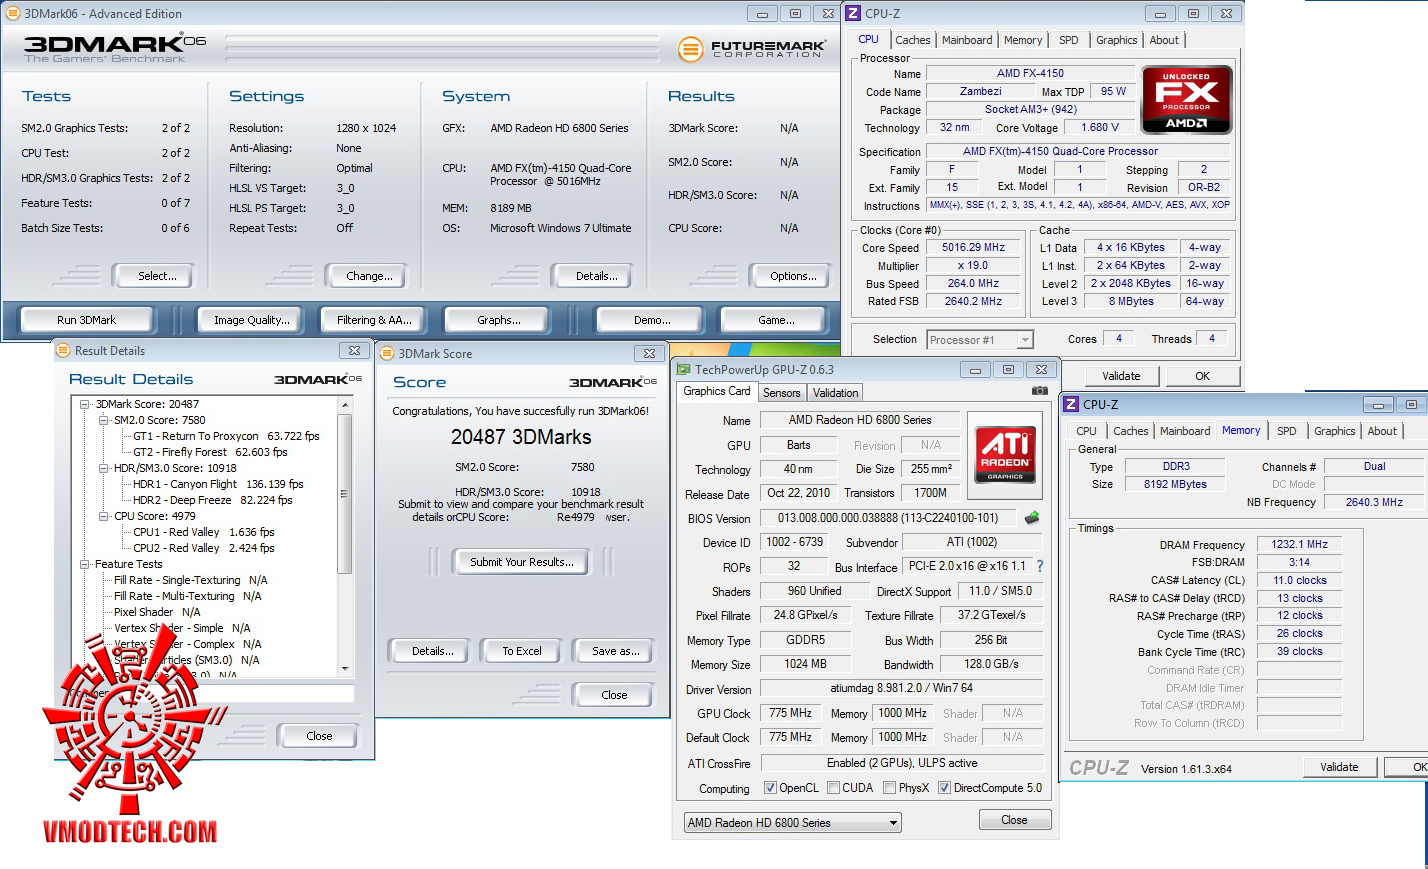
Task: Open Mainboard tab in upper CPU-Z window
Action: pyautogui.click(x=967, y=40)
